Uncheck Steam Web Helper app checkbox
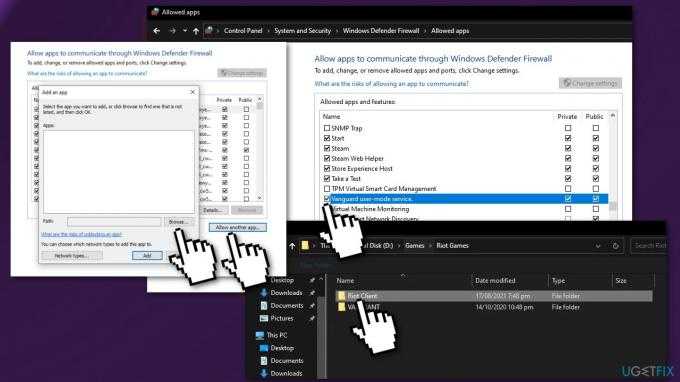Image resolution: width=680 pixels, height=382 pixels. [x=327, y=158]
